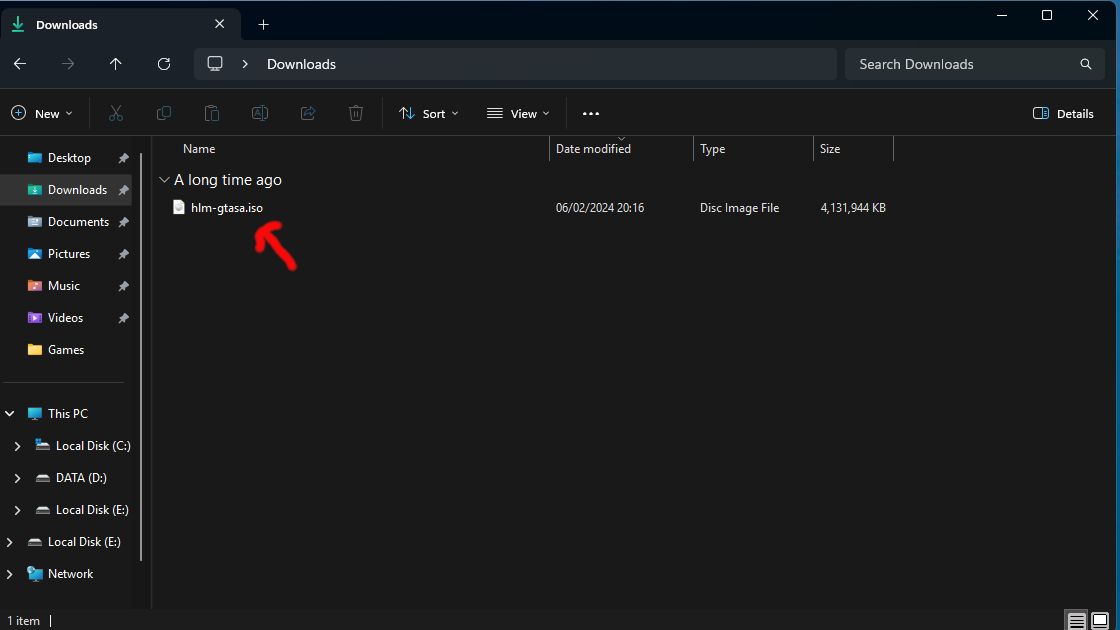Click the 06/02/2024 20:16 date cell
Viewport: 1120px width, 630px height.
coord(600,208)
